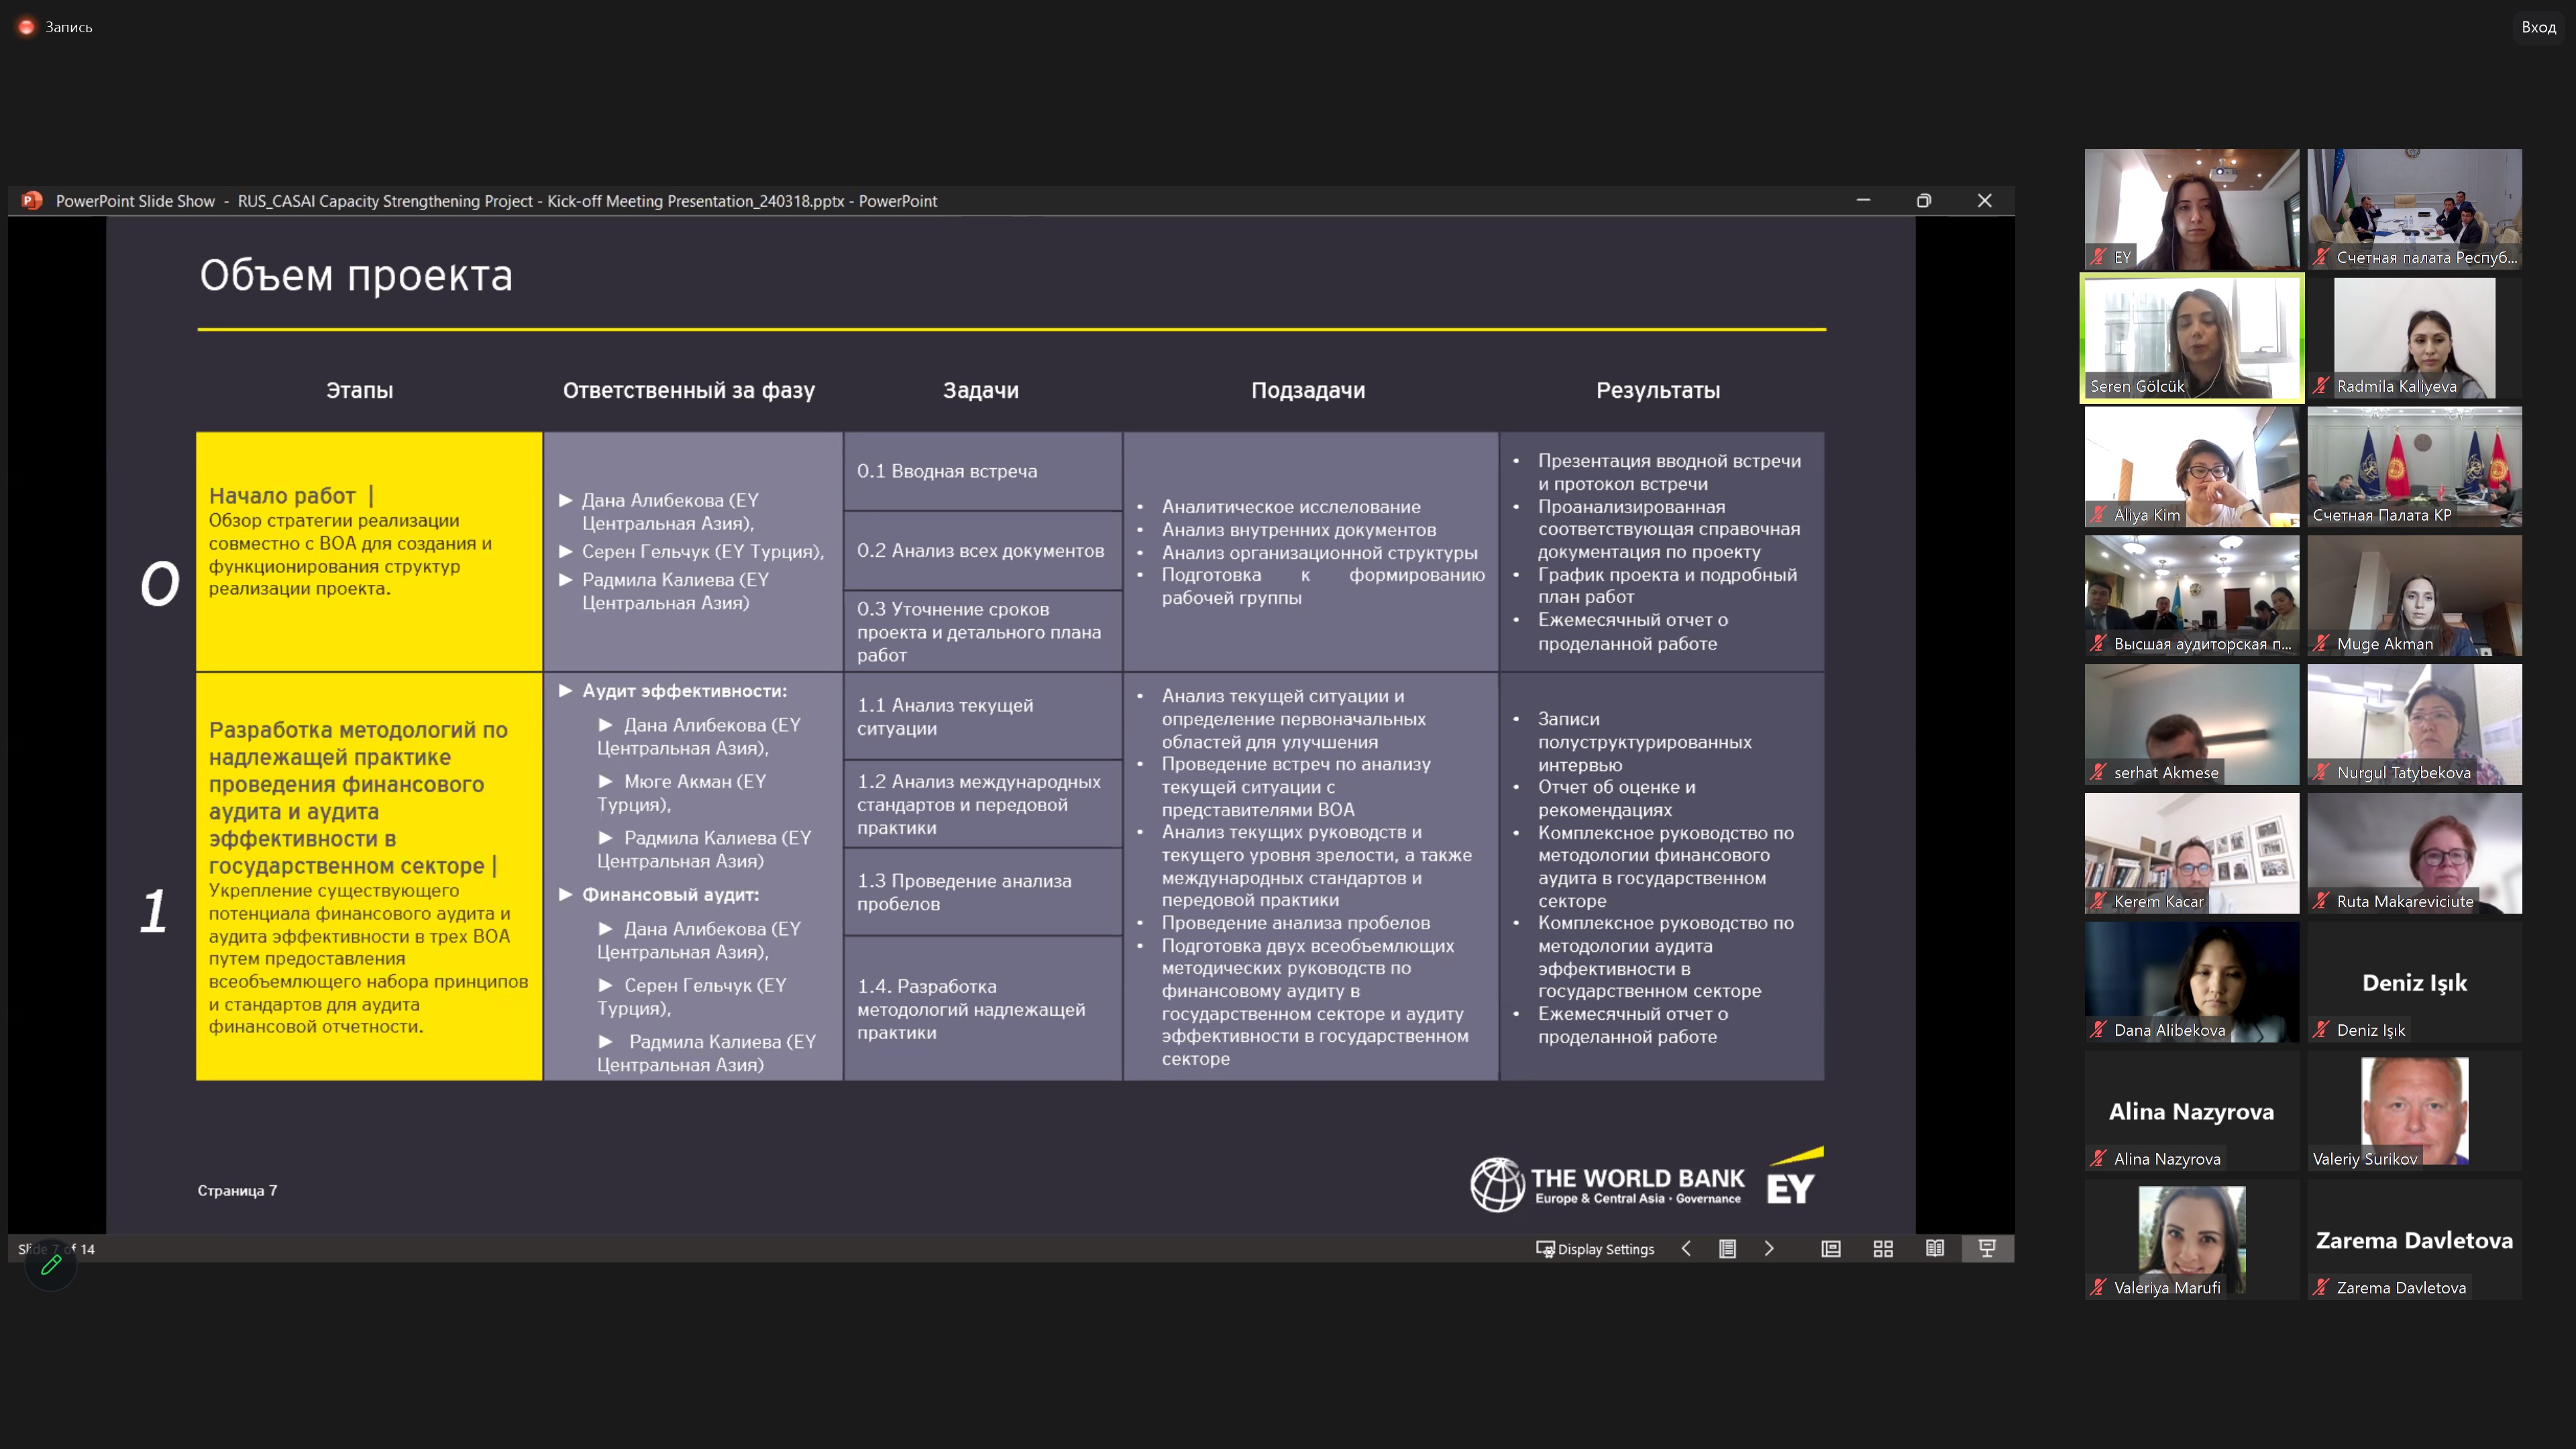The image size is (2576, 1449).
Task: Click Kerem Kacar video tile
Action: [x=2191, y=853]
